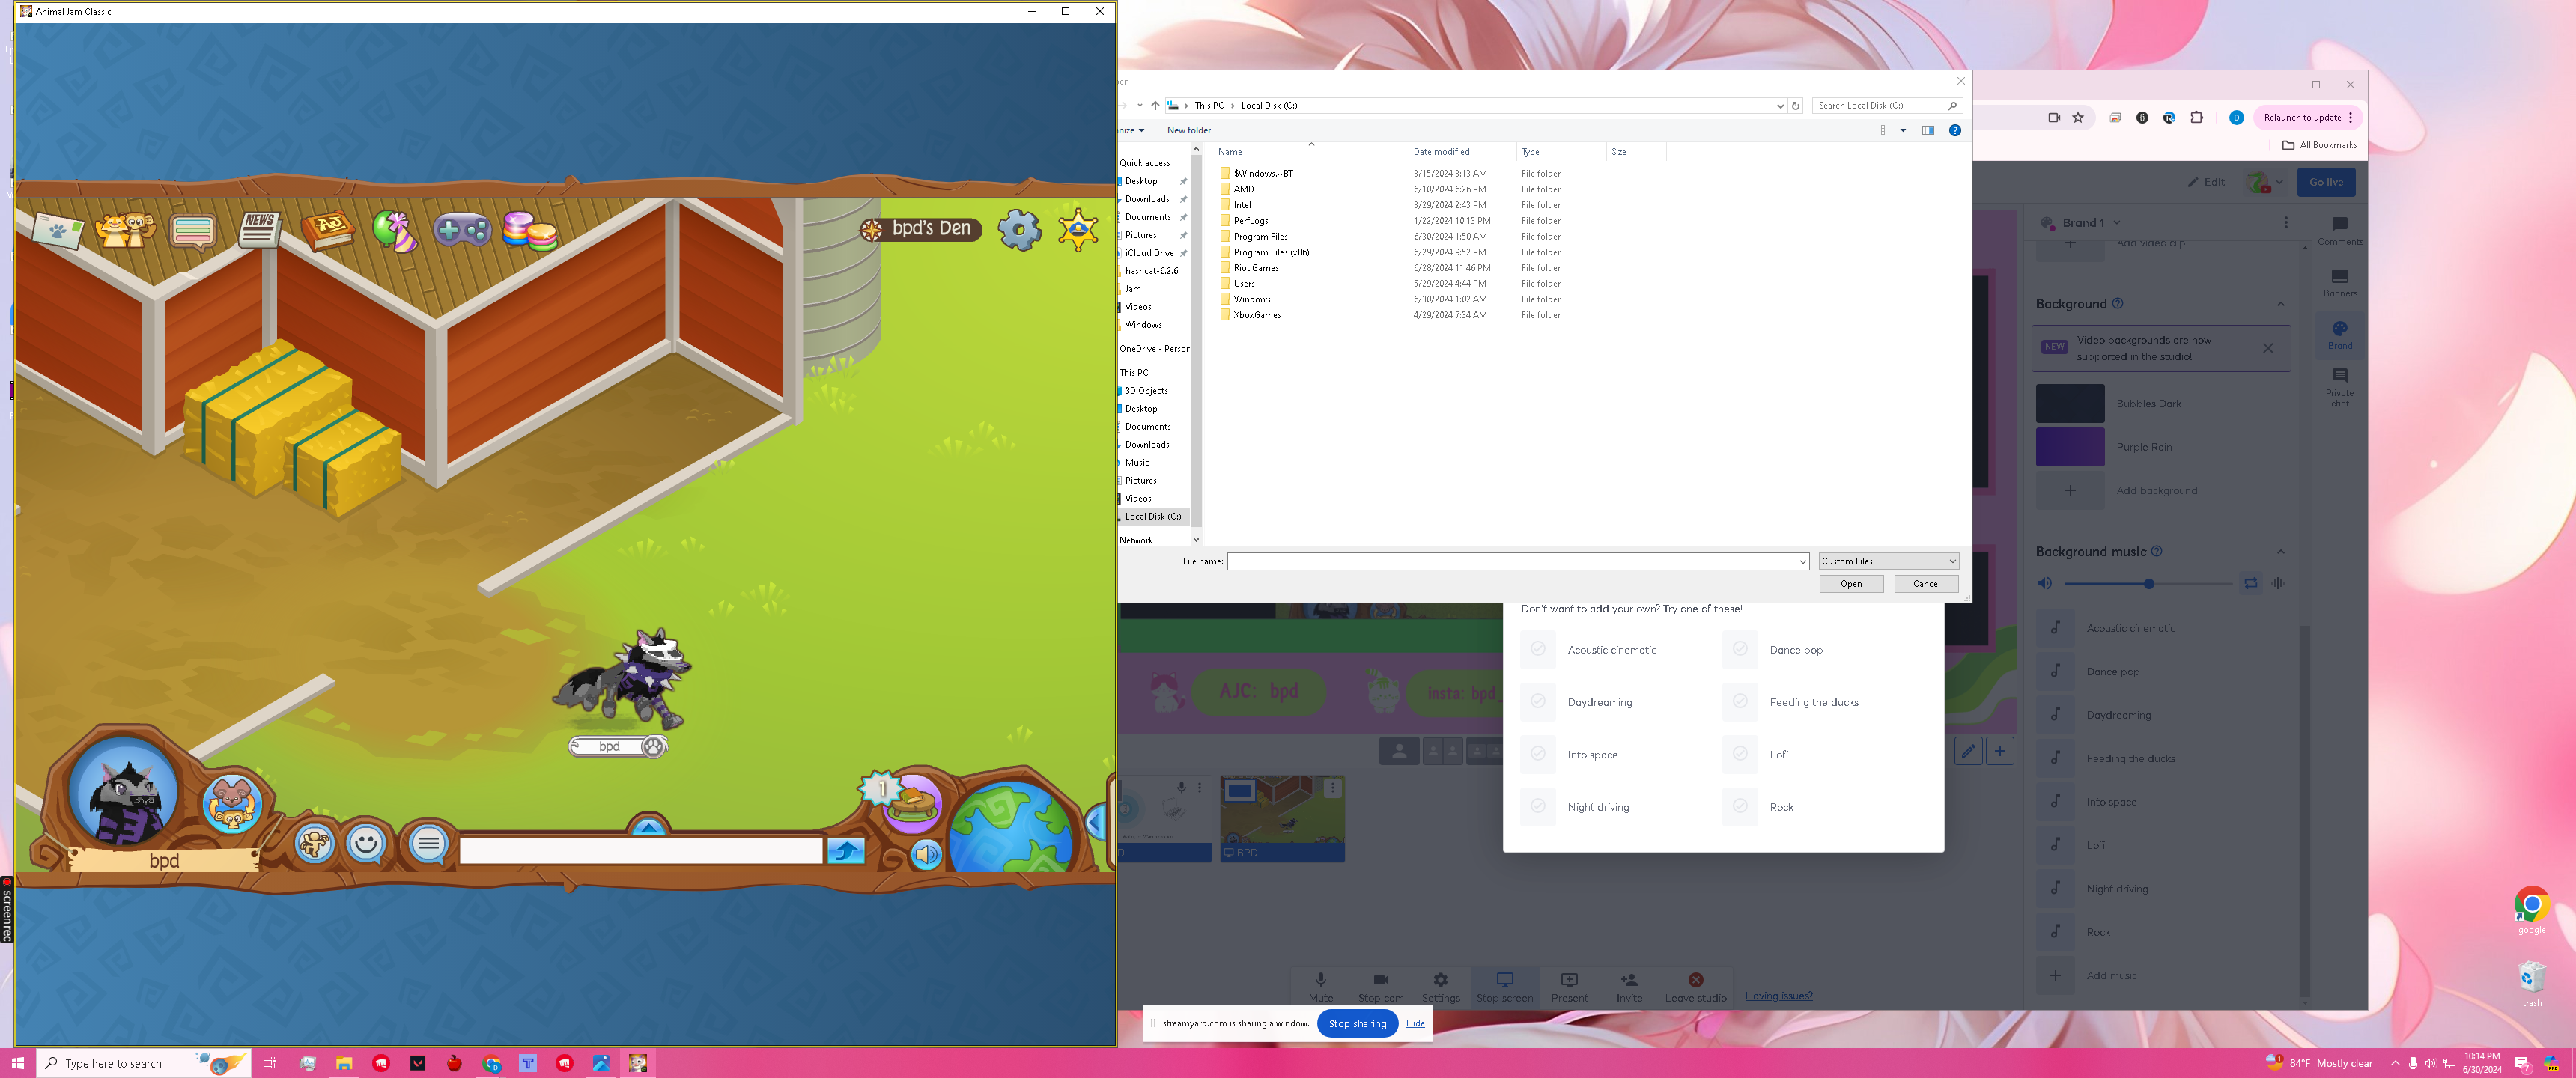Viewport: 2576px width, 1078px height.
Task: Open the emotes smiley face icon
Action: click(366, 844)
